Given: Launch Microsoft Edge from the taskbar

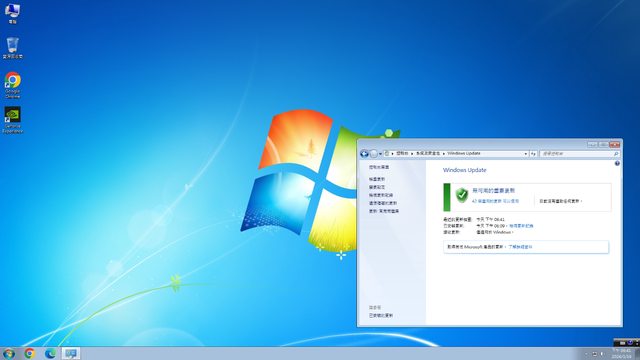Looking at the screenshot, I should (x=50, y=353).
